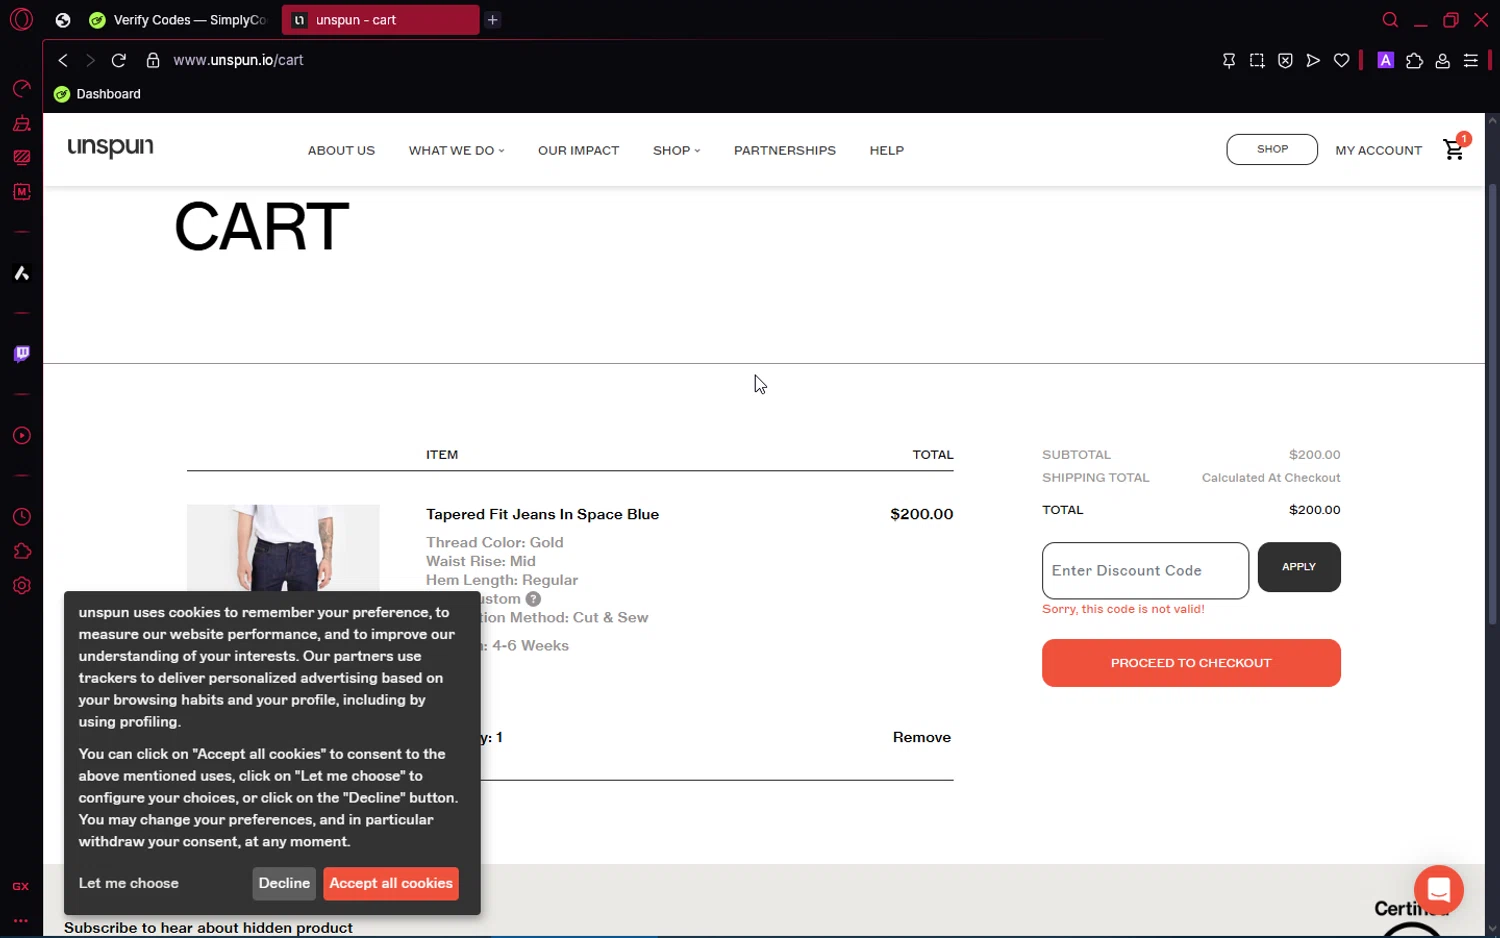Viewport: 1500px width, 938px height.
Task: Open the extensions cube icon
Action: point(1414,61)
